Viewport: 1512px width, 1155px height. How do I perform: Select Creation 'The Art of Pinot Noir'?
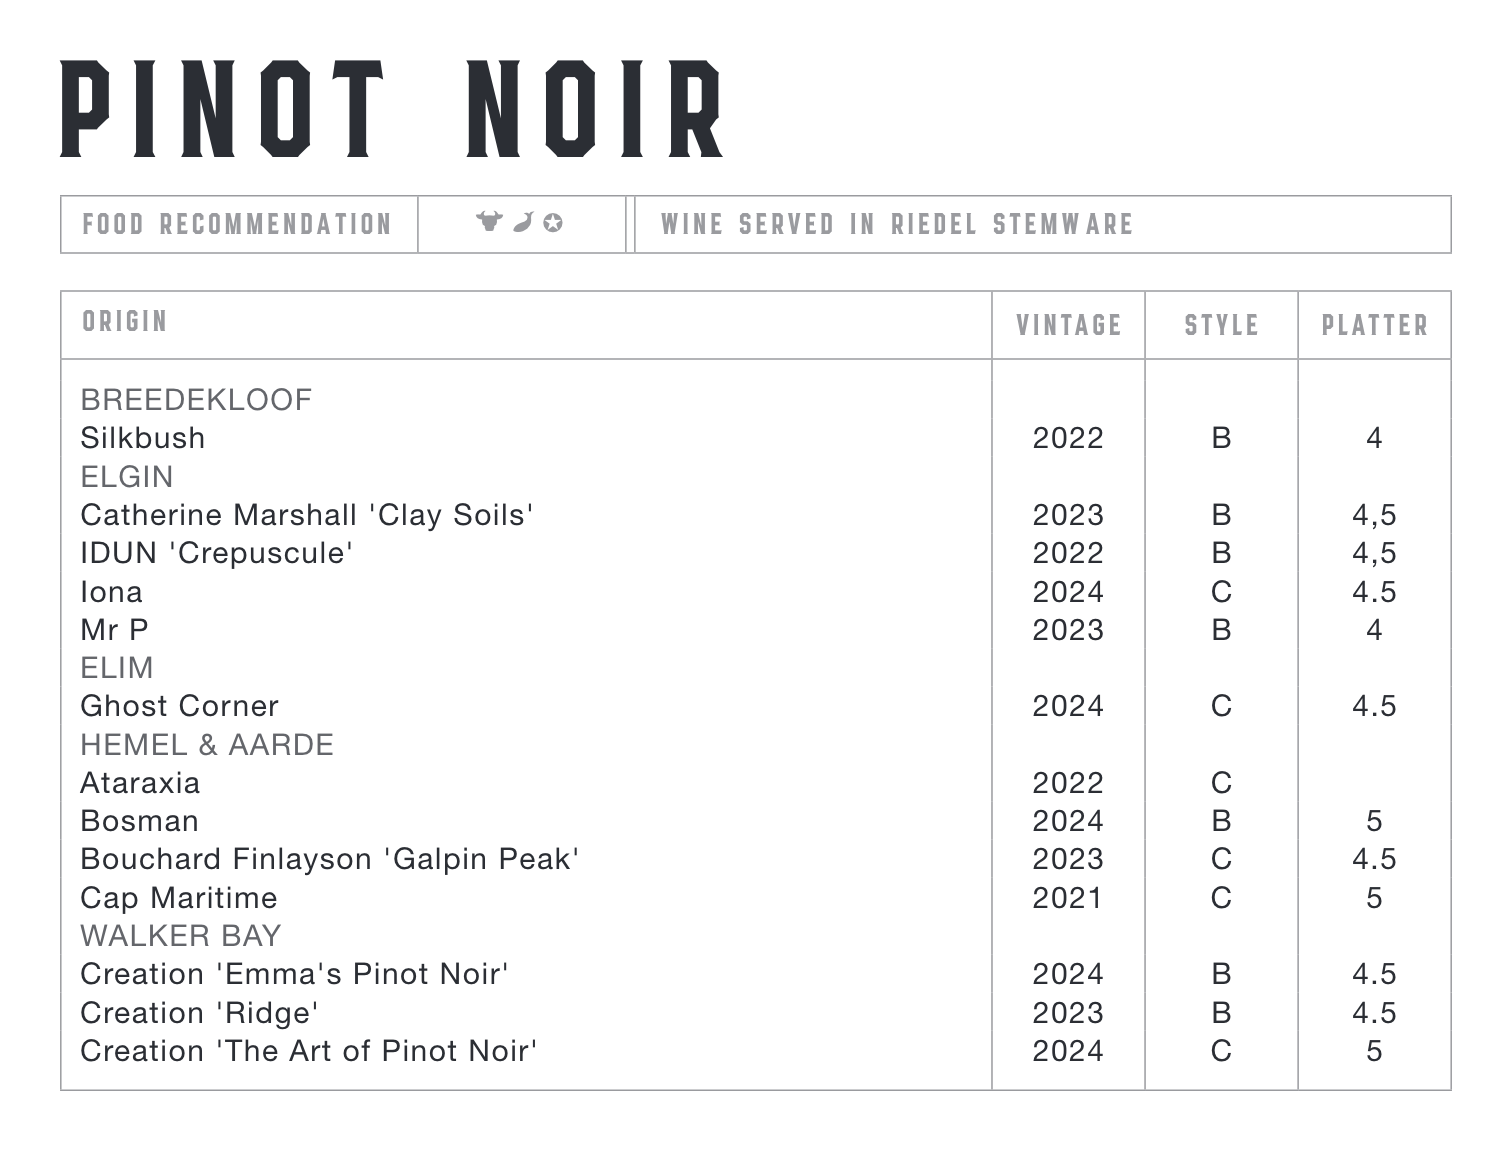(309, 1051)
